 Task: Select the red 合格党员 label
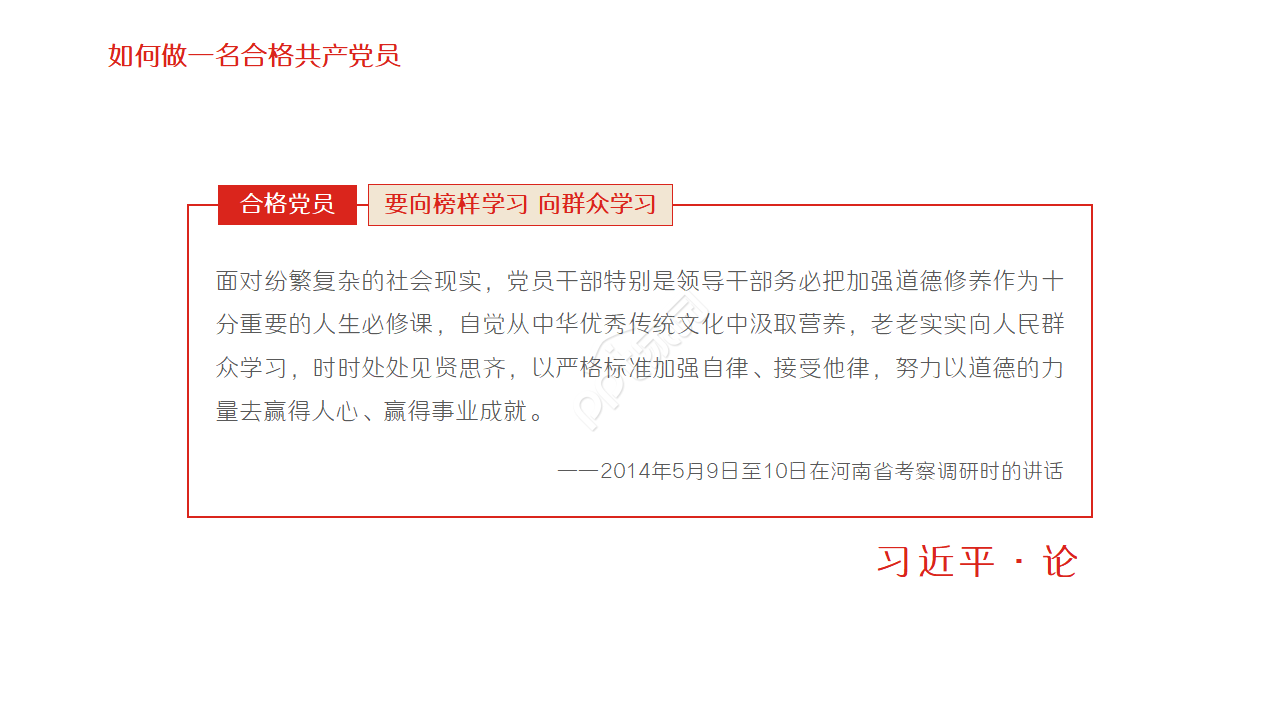point(287,205)
